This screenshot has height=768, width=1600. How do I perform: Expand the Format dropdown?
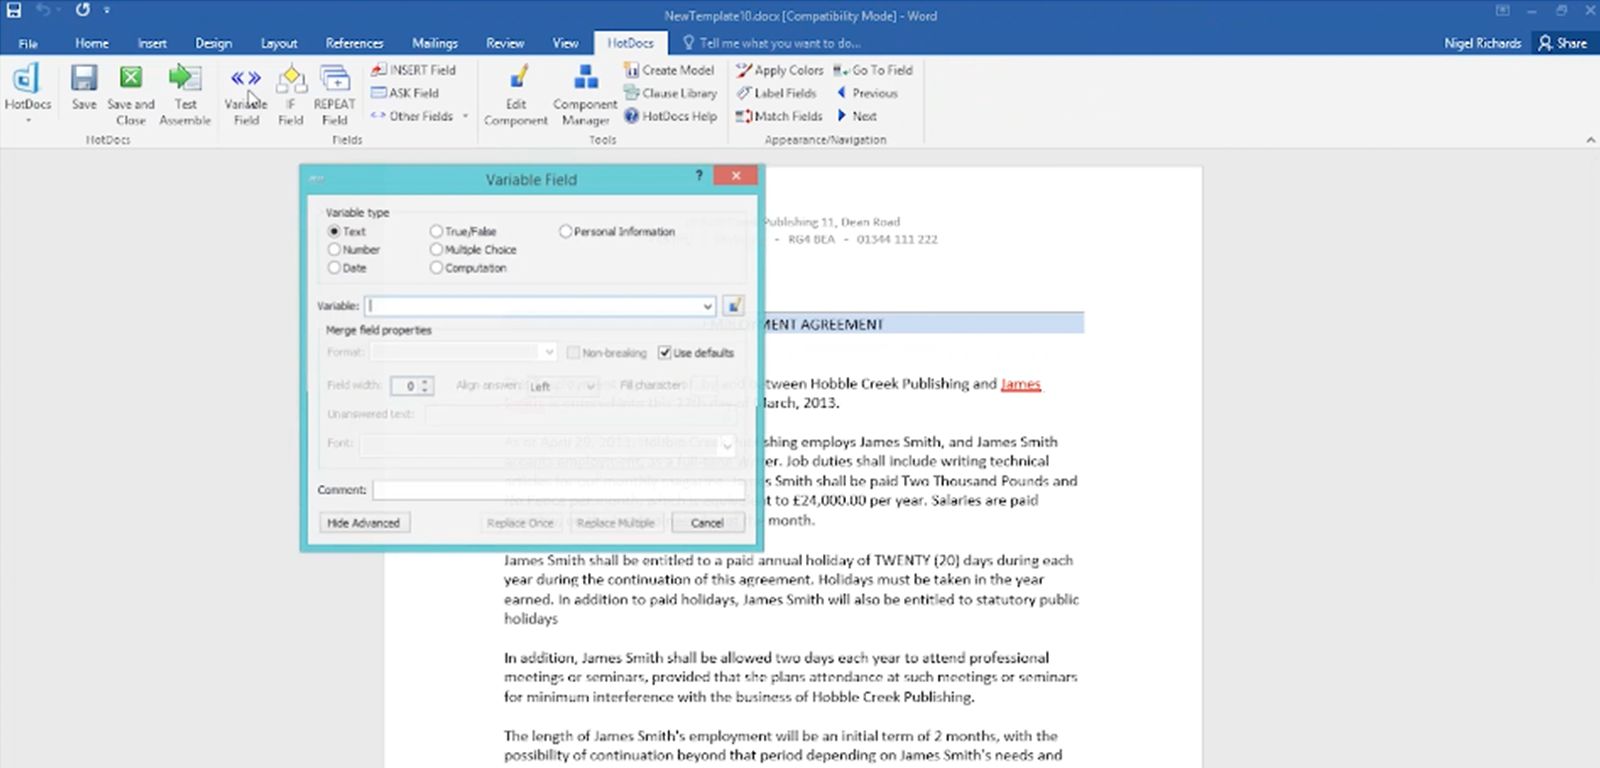coord(548,352)
